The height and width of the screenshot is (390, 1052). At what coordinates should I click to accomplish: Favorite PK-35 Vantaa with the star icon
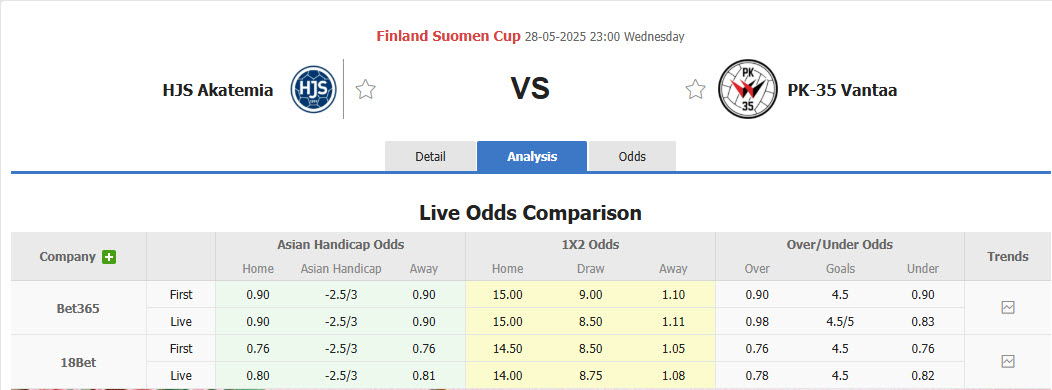coord(695,89)
